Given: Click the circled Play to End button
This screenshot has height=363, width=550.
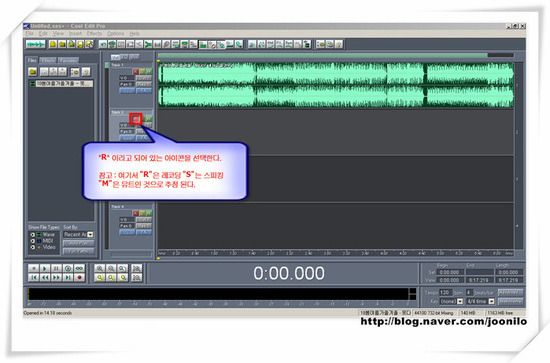Looking at the screenshot, I should pos(68,268).
